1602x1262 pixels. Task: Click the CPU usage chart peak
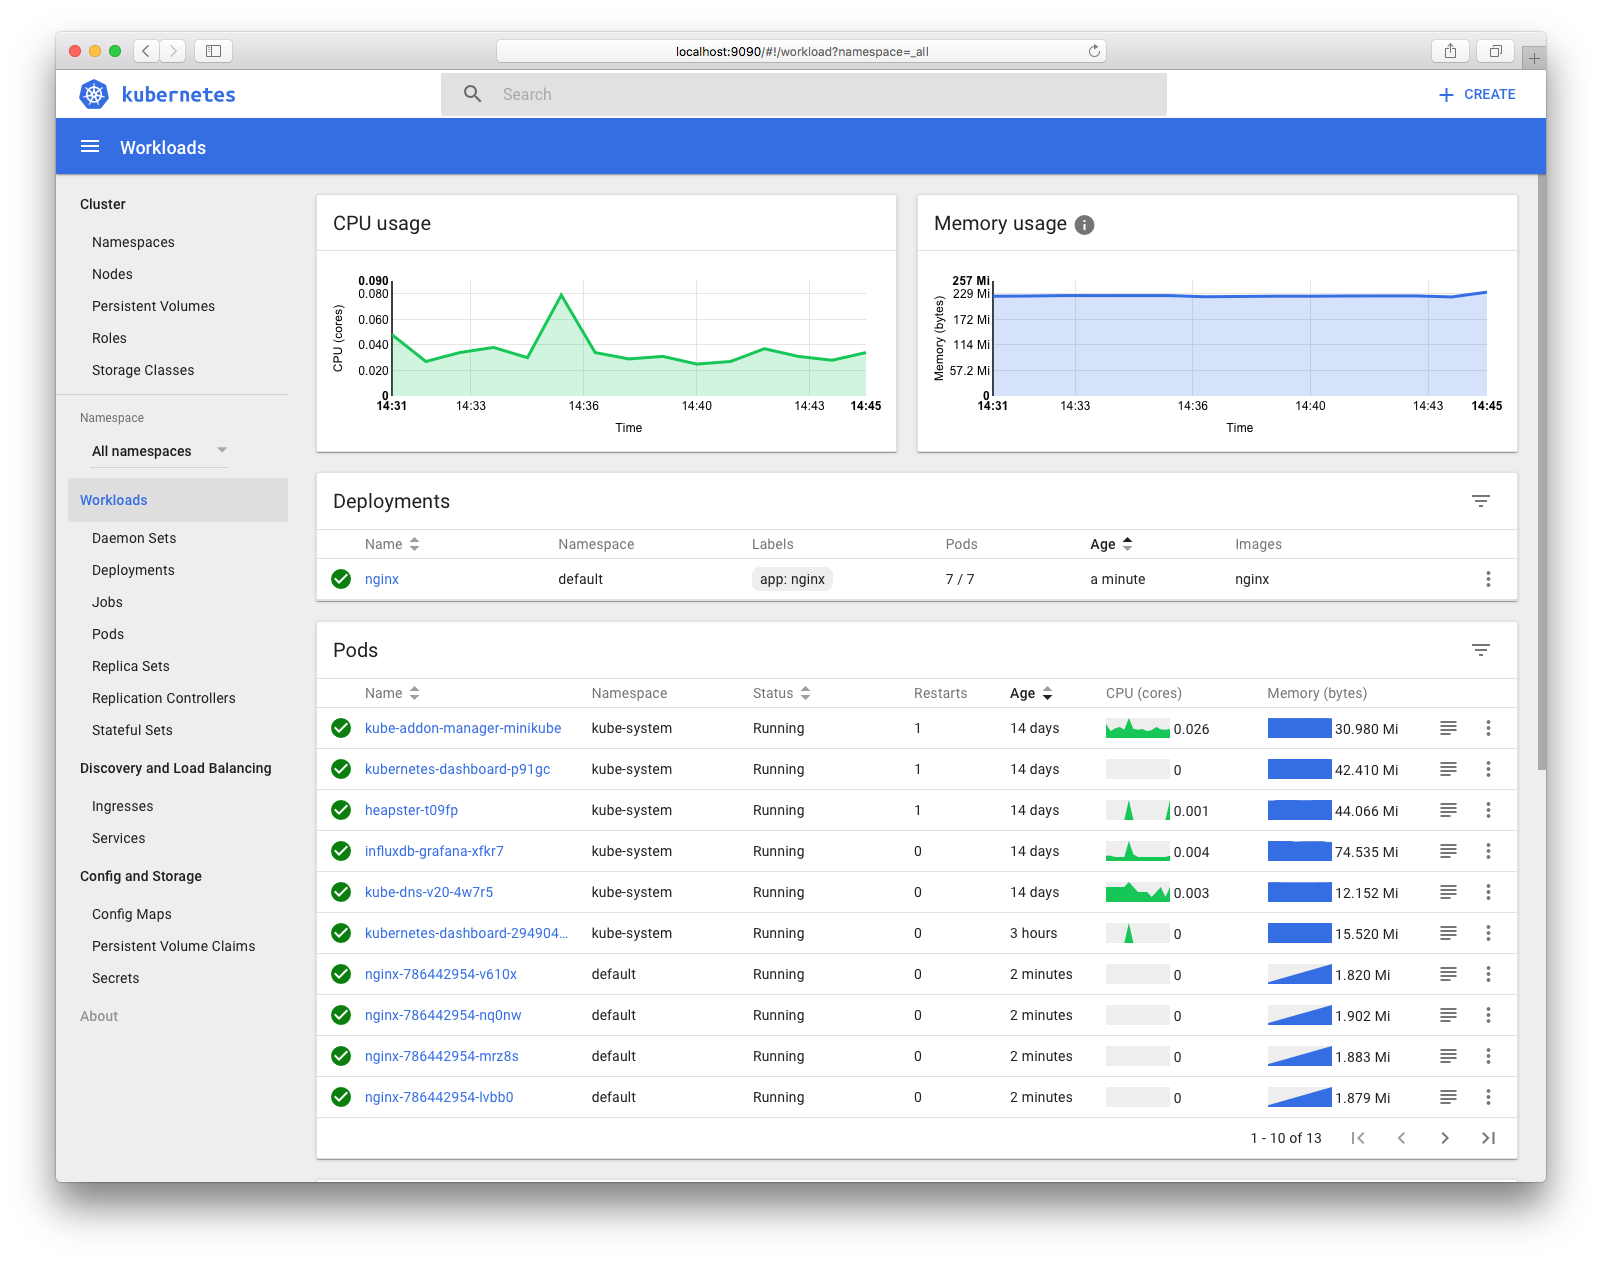coord(562,294)
